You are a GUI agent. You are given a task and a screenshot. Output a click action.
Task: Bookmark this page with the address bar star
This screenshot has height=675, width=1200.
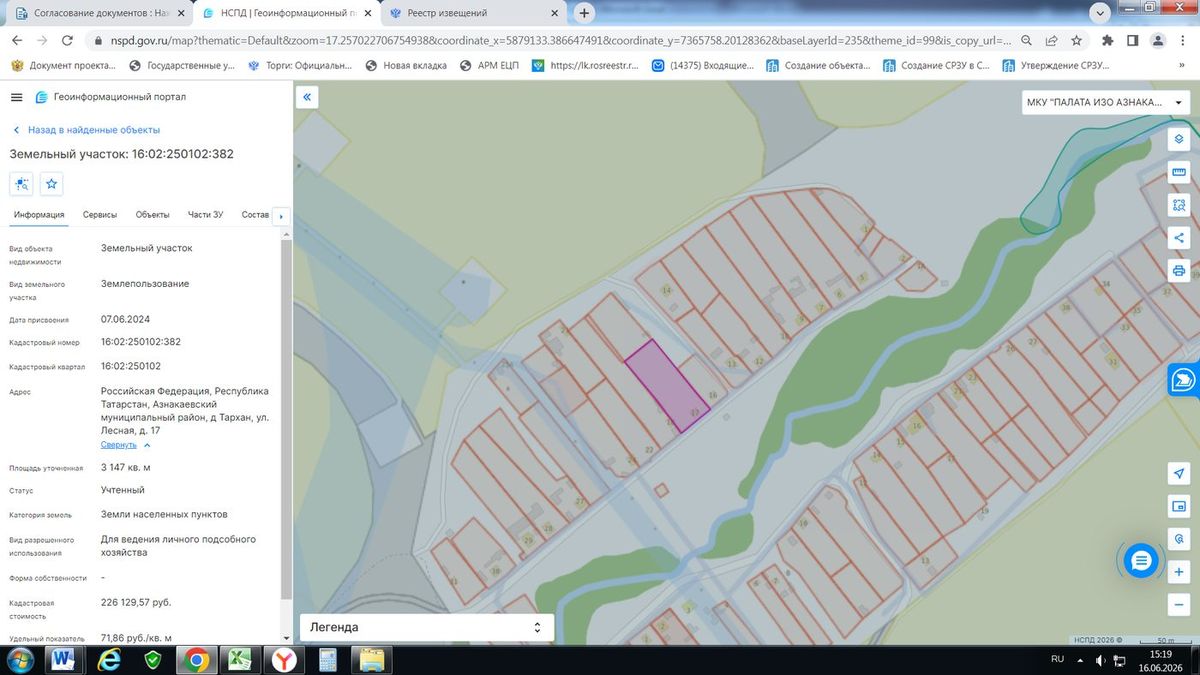coord(1076,41)
